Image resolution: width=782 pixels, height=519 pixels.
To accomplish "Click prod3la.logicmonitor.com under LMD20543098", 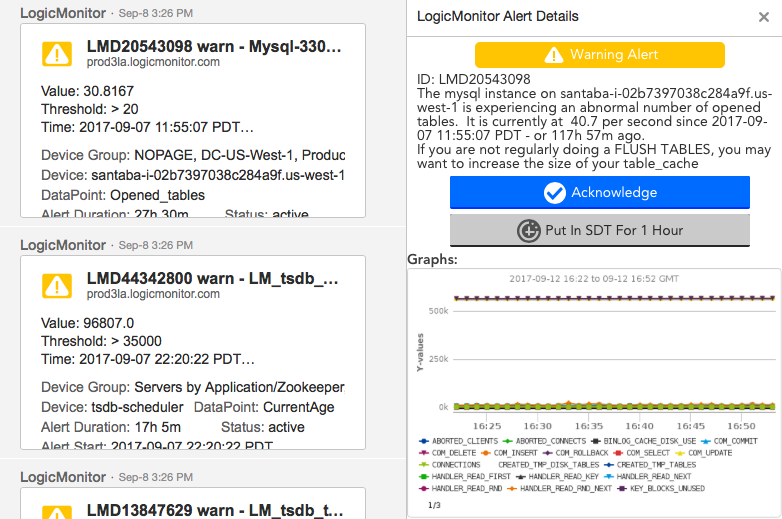I will click(x=153, y=62).
